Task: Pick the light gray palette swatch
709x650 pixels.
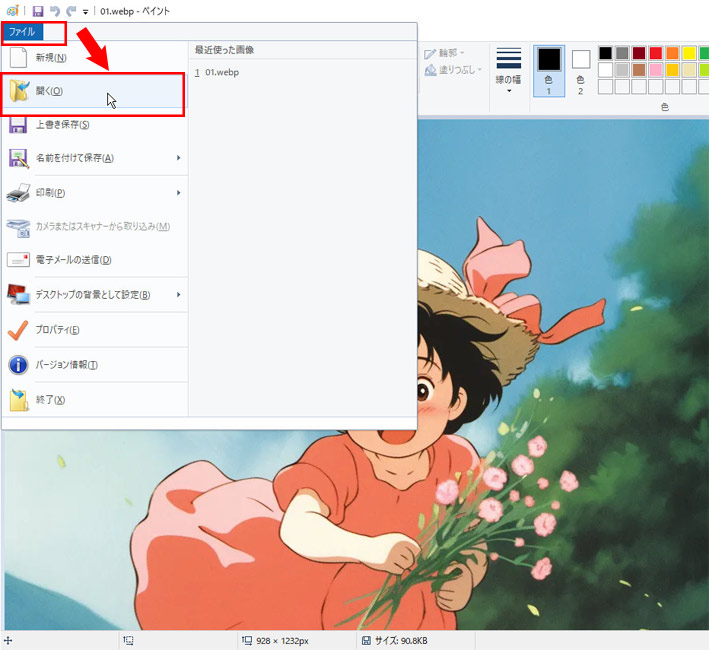Action: click(622, 70)
